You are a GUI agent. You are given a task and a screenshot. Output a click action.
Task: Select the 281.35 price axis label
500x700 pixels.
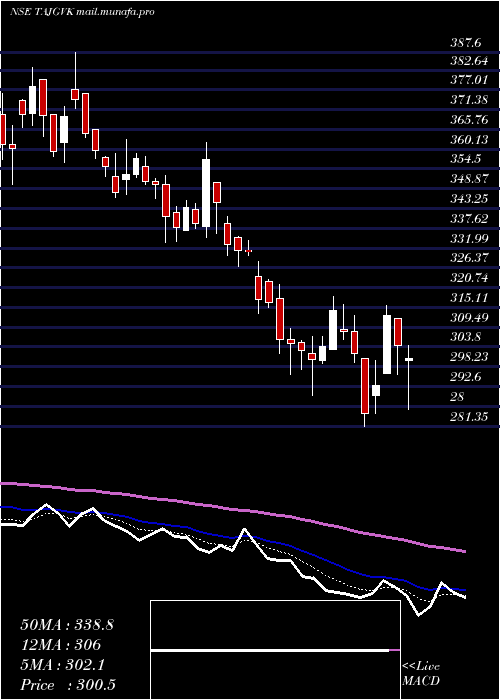470,417
